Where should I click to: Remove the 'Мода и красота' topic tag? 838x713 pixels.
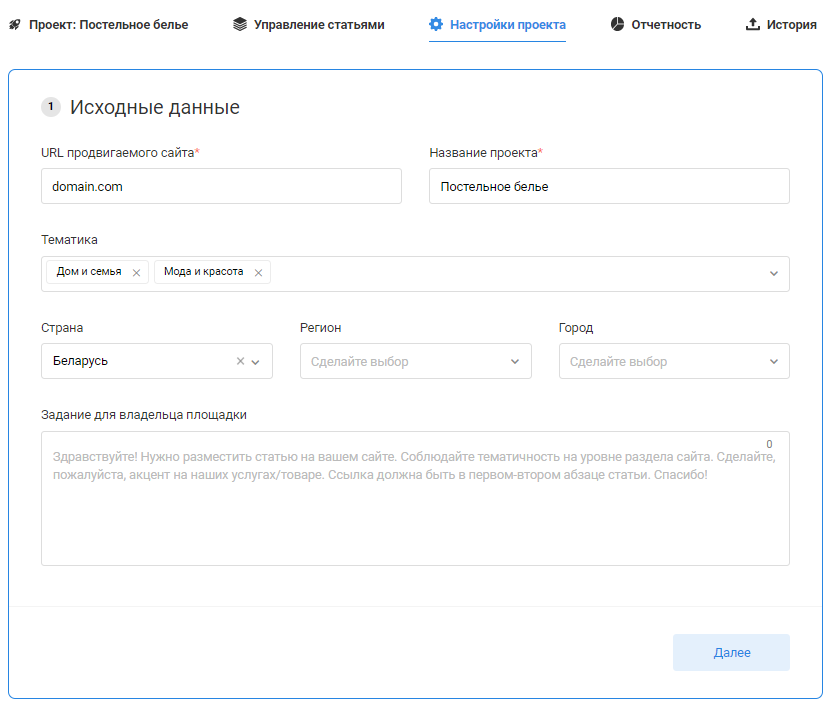click(x=258, y=272)
